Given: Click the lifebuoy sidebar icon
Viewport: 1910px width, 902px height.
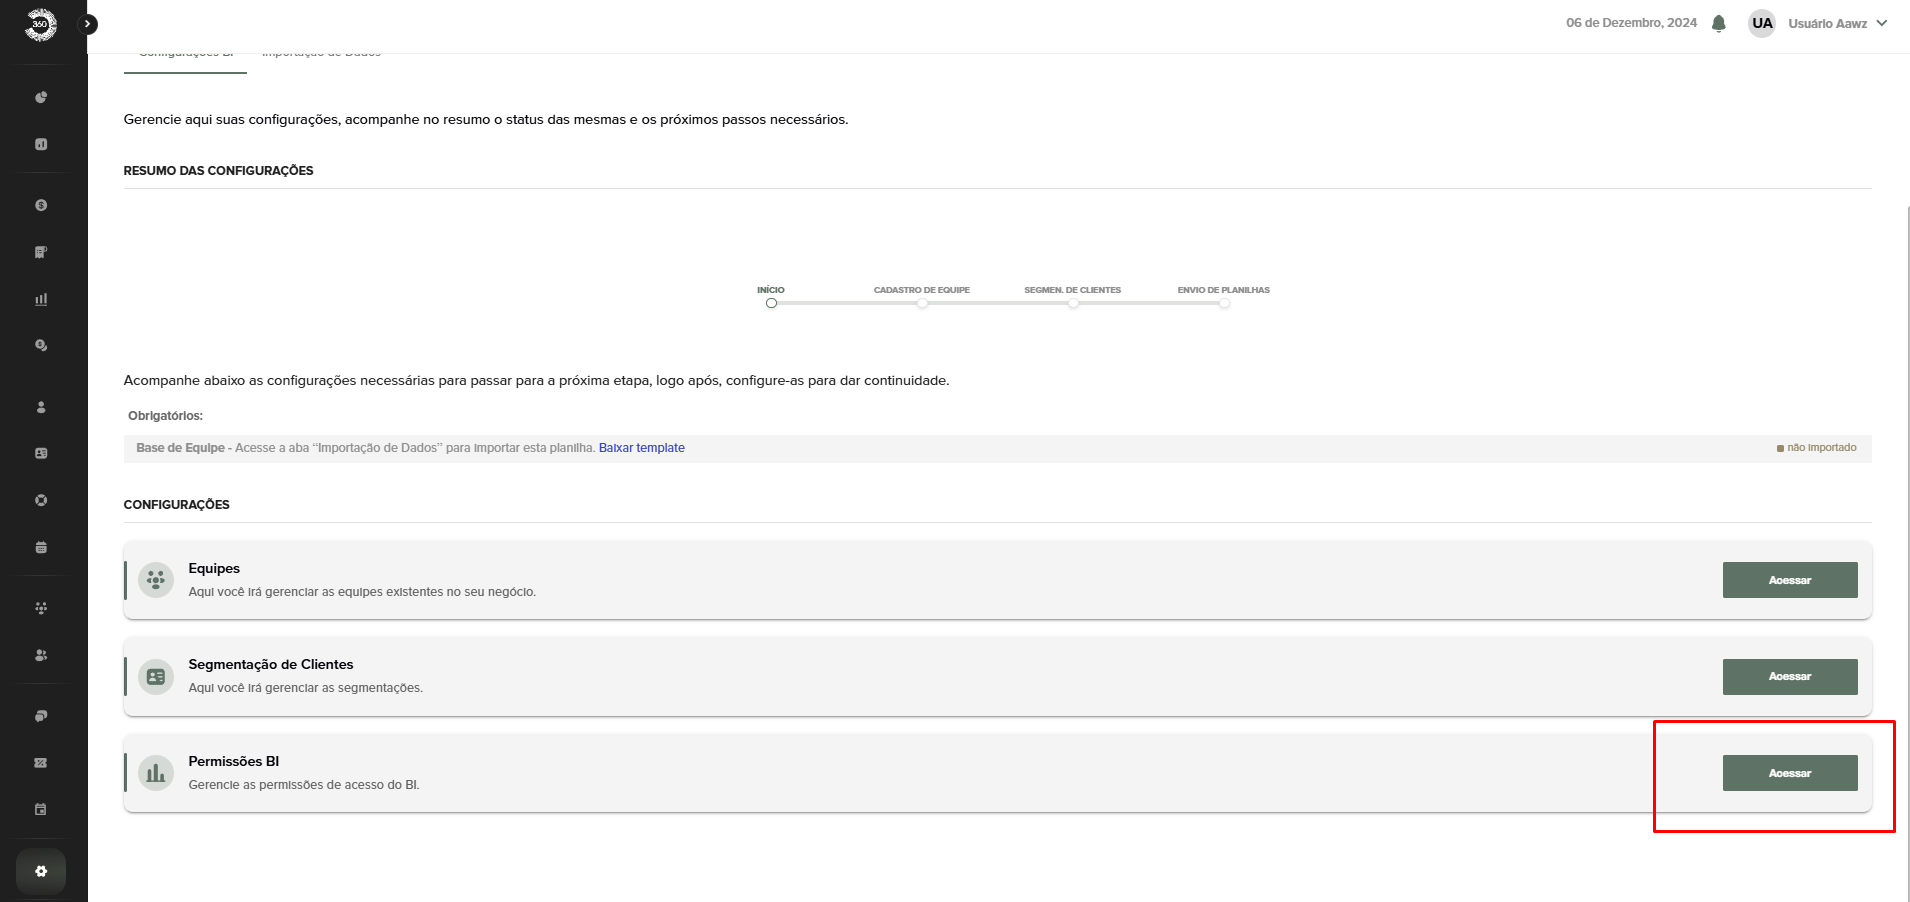Looking at the screenshot, I should [x=41, y=500].
